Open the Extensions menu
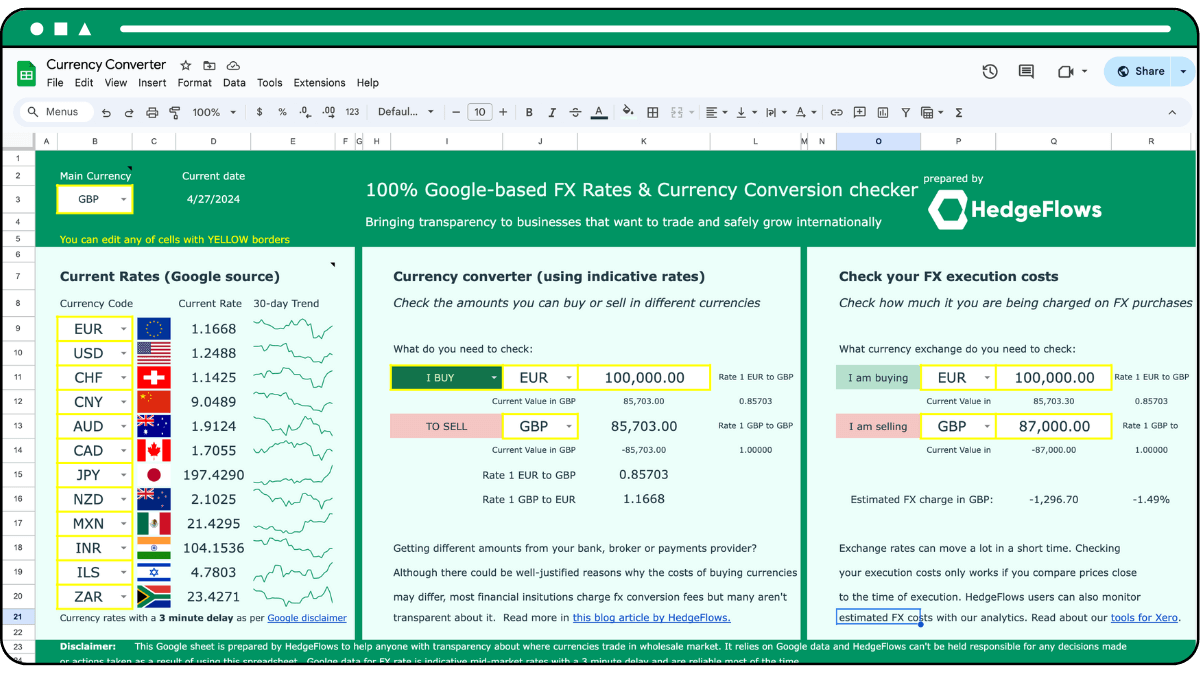 [x=319, y=82]
